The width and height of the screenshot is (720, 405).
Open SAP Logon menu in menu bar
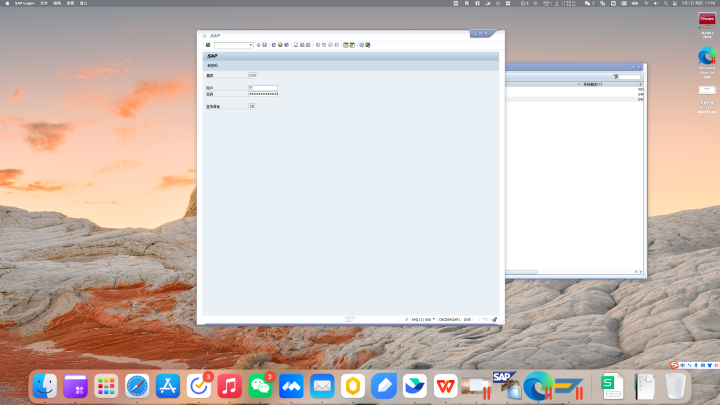[25, 3]
